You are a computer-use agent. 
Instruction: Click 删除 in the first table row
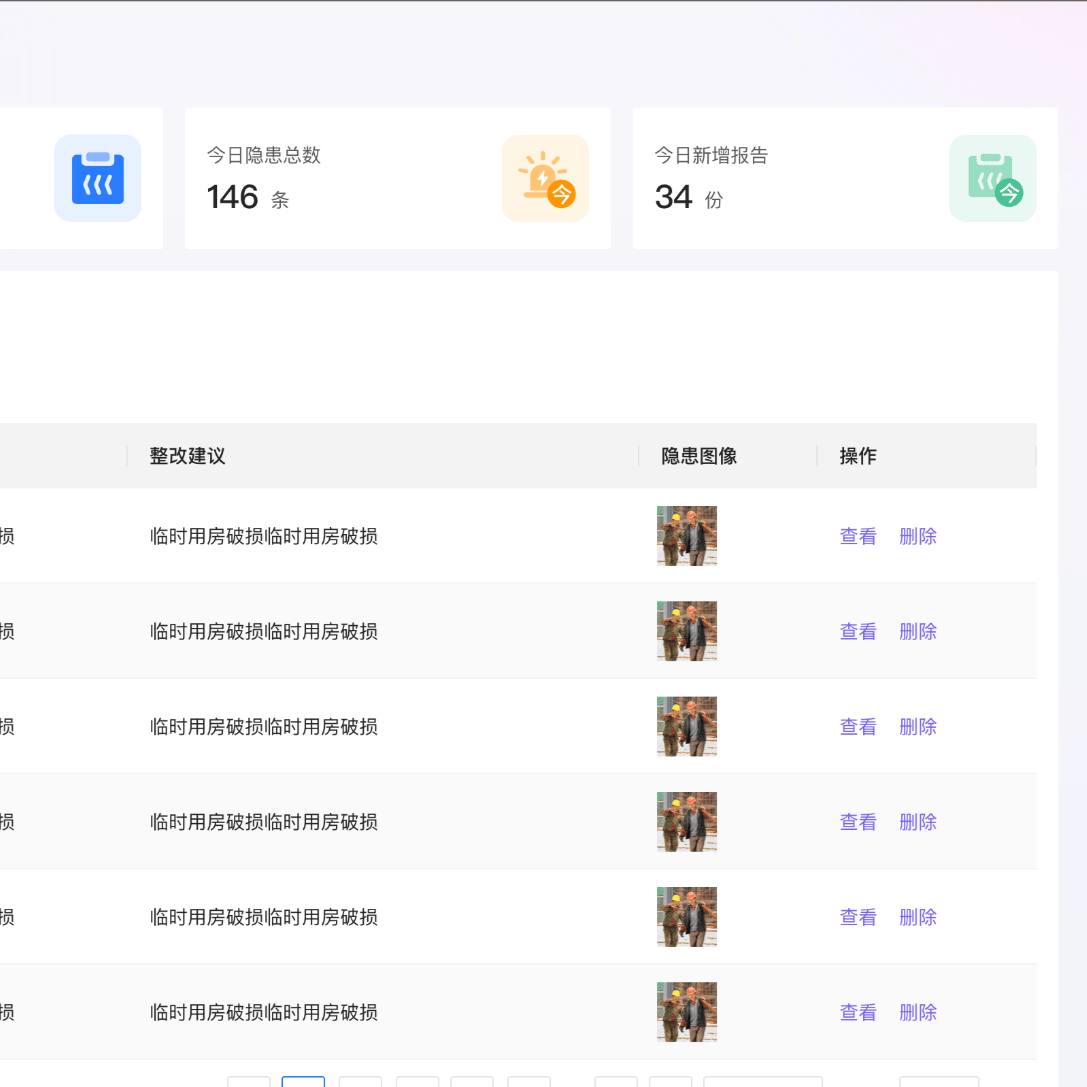pos(917,536)
